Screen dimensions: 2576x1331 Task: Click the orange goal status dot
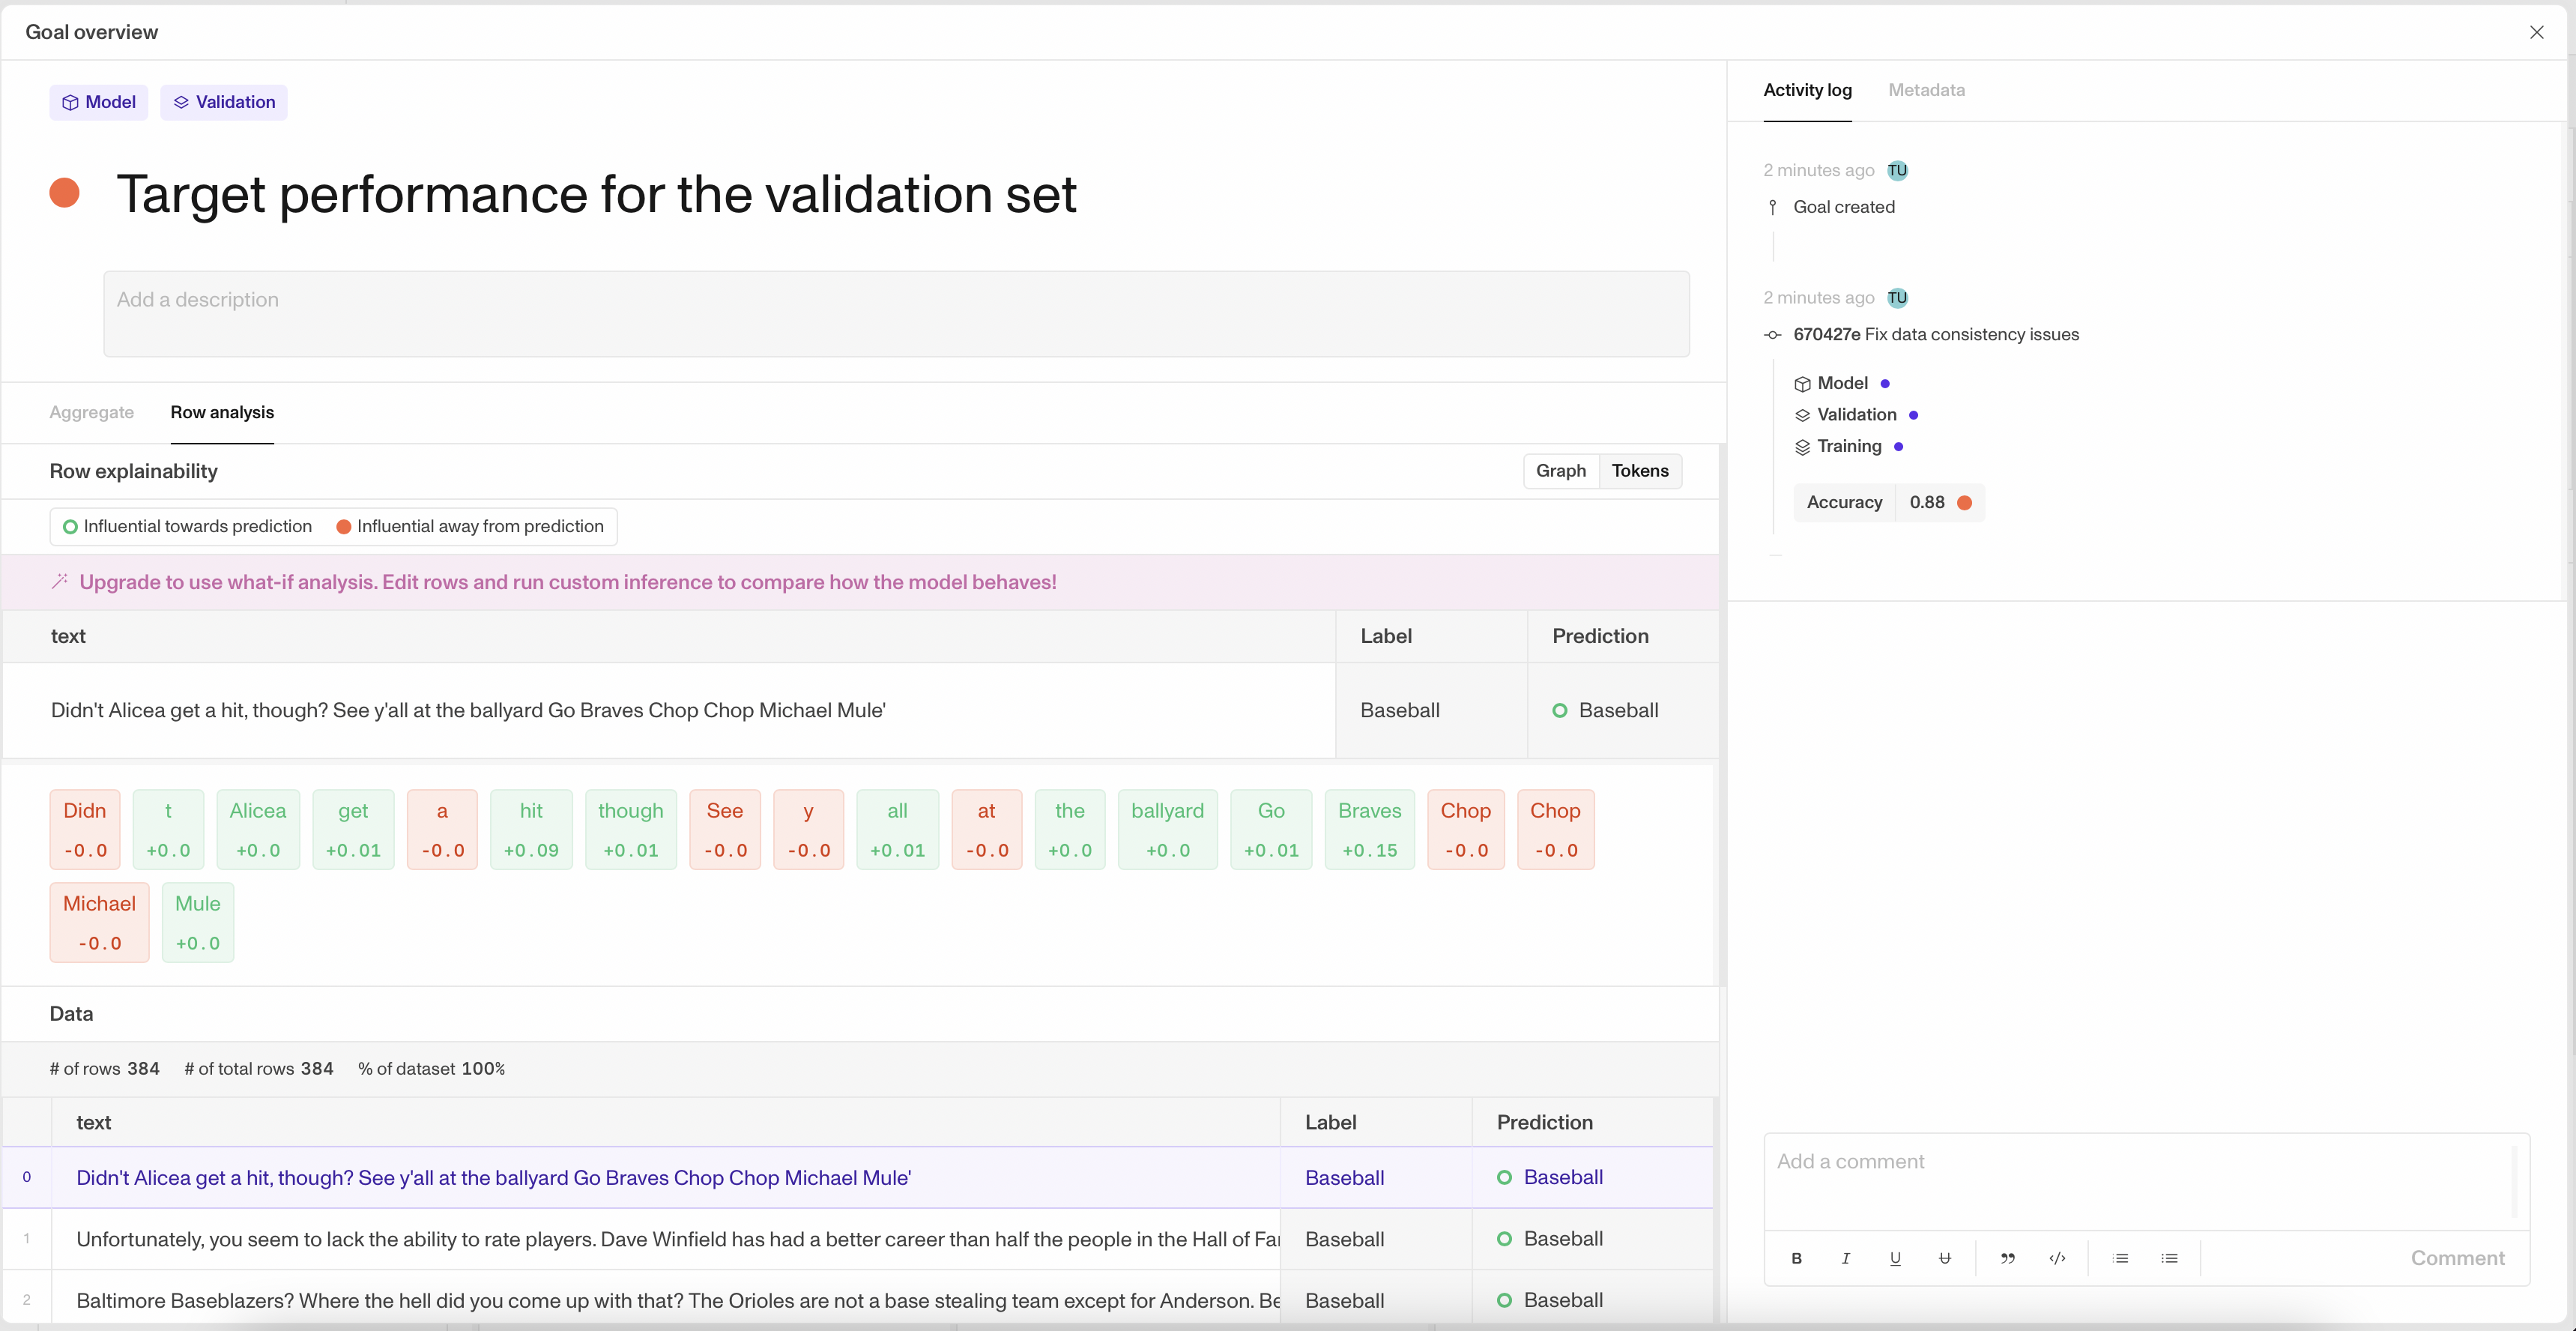click(x=65, y=193)
